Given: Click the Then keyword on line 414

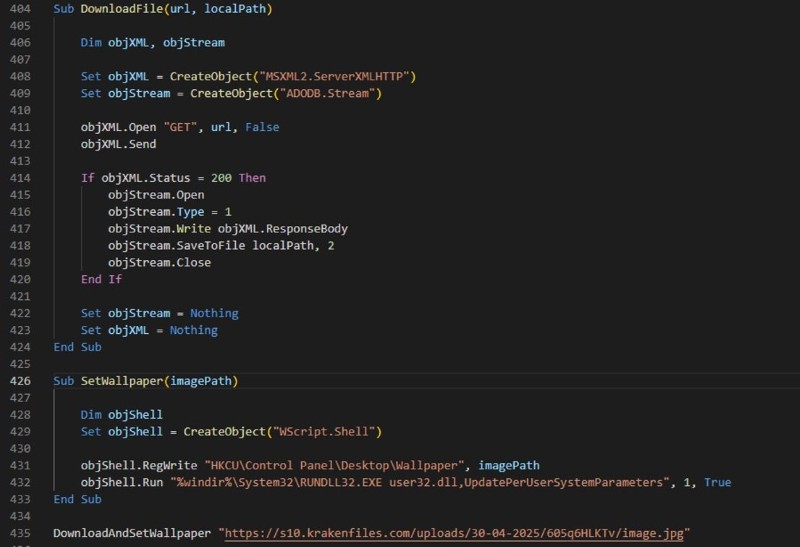Looking at the screenshot, I should click(252, 178).
